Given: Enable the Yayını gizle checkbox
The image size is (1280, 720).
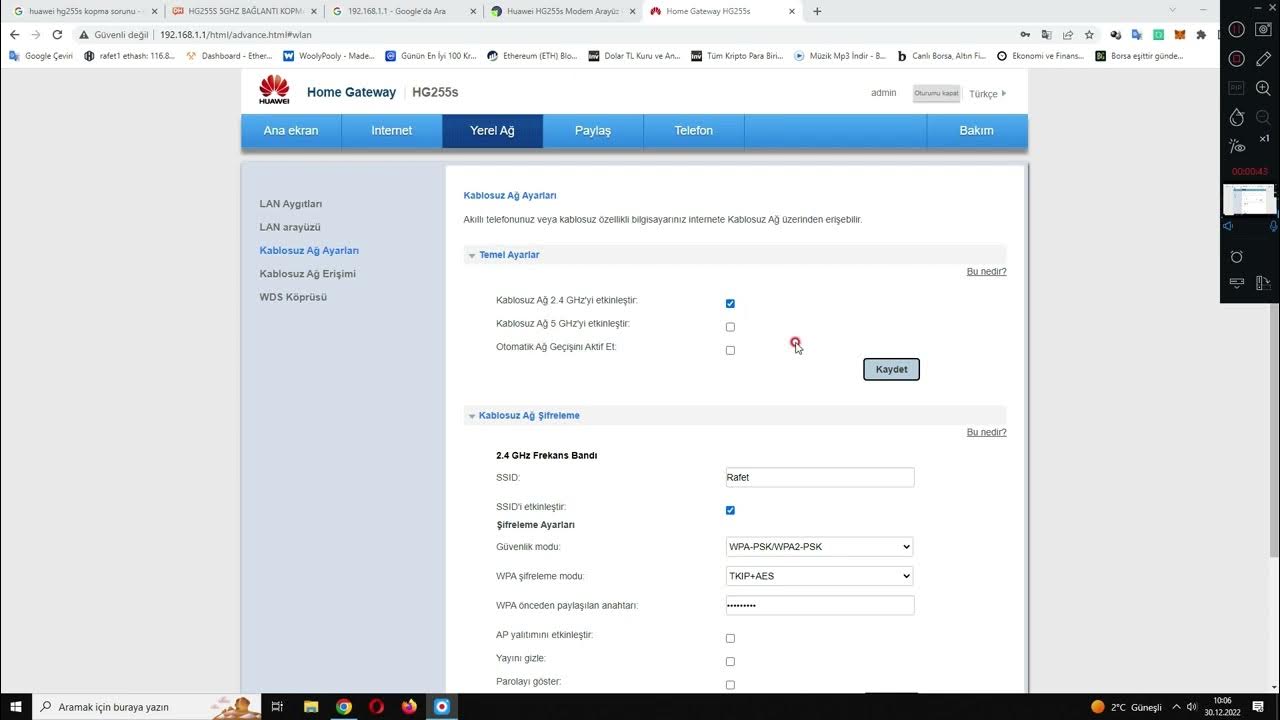Looking at the screenshot, I should point(730,661).
